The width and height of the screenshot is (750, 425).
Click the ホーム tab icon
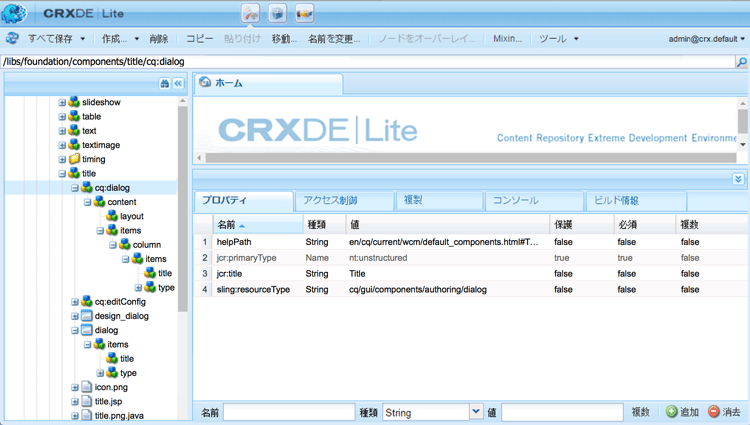pyautogui.click(x=205, y=82)
